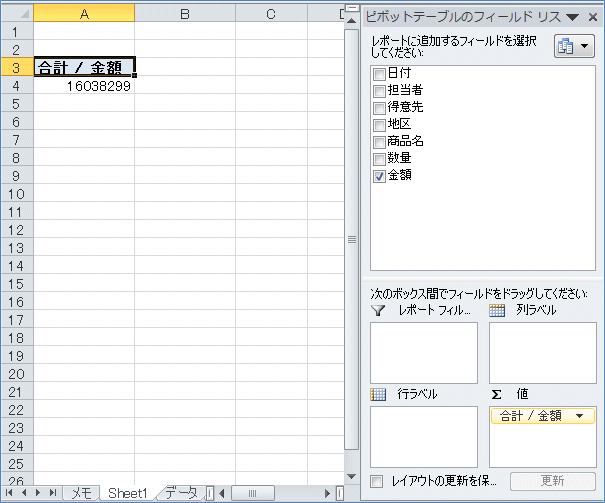This screenshot has width=605, height=503.
Task: Select column C header
Action: (271, 14)
